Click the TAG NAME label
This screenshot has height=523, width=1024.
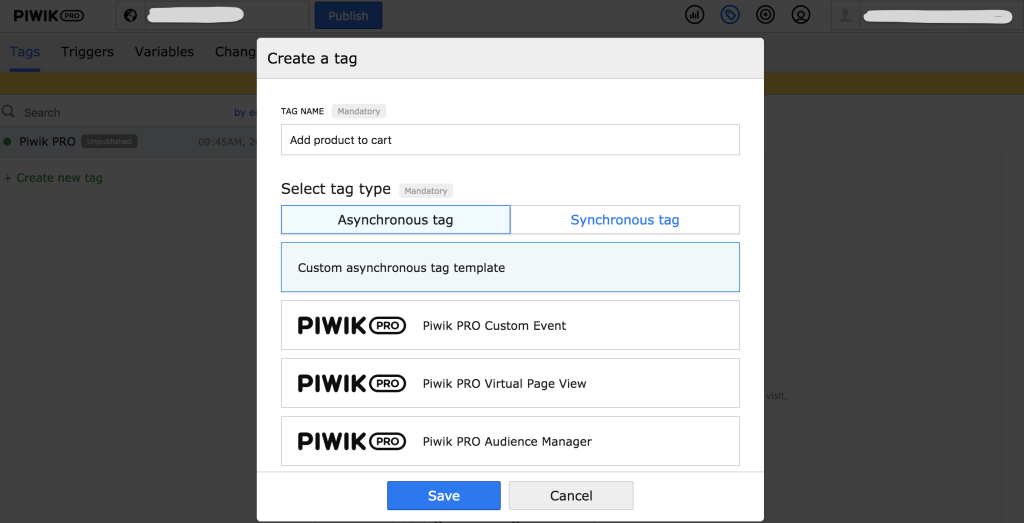pos(302,111)
